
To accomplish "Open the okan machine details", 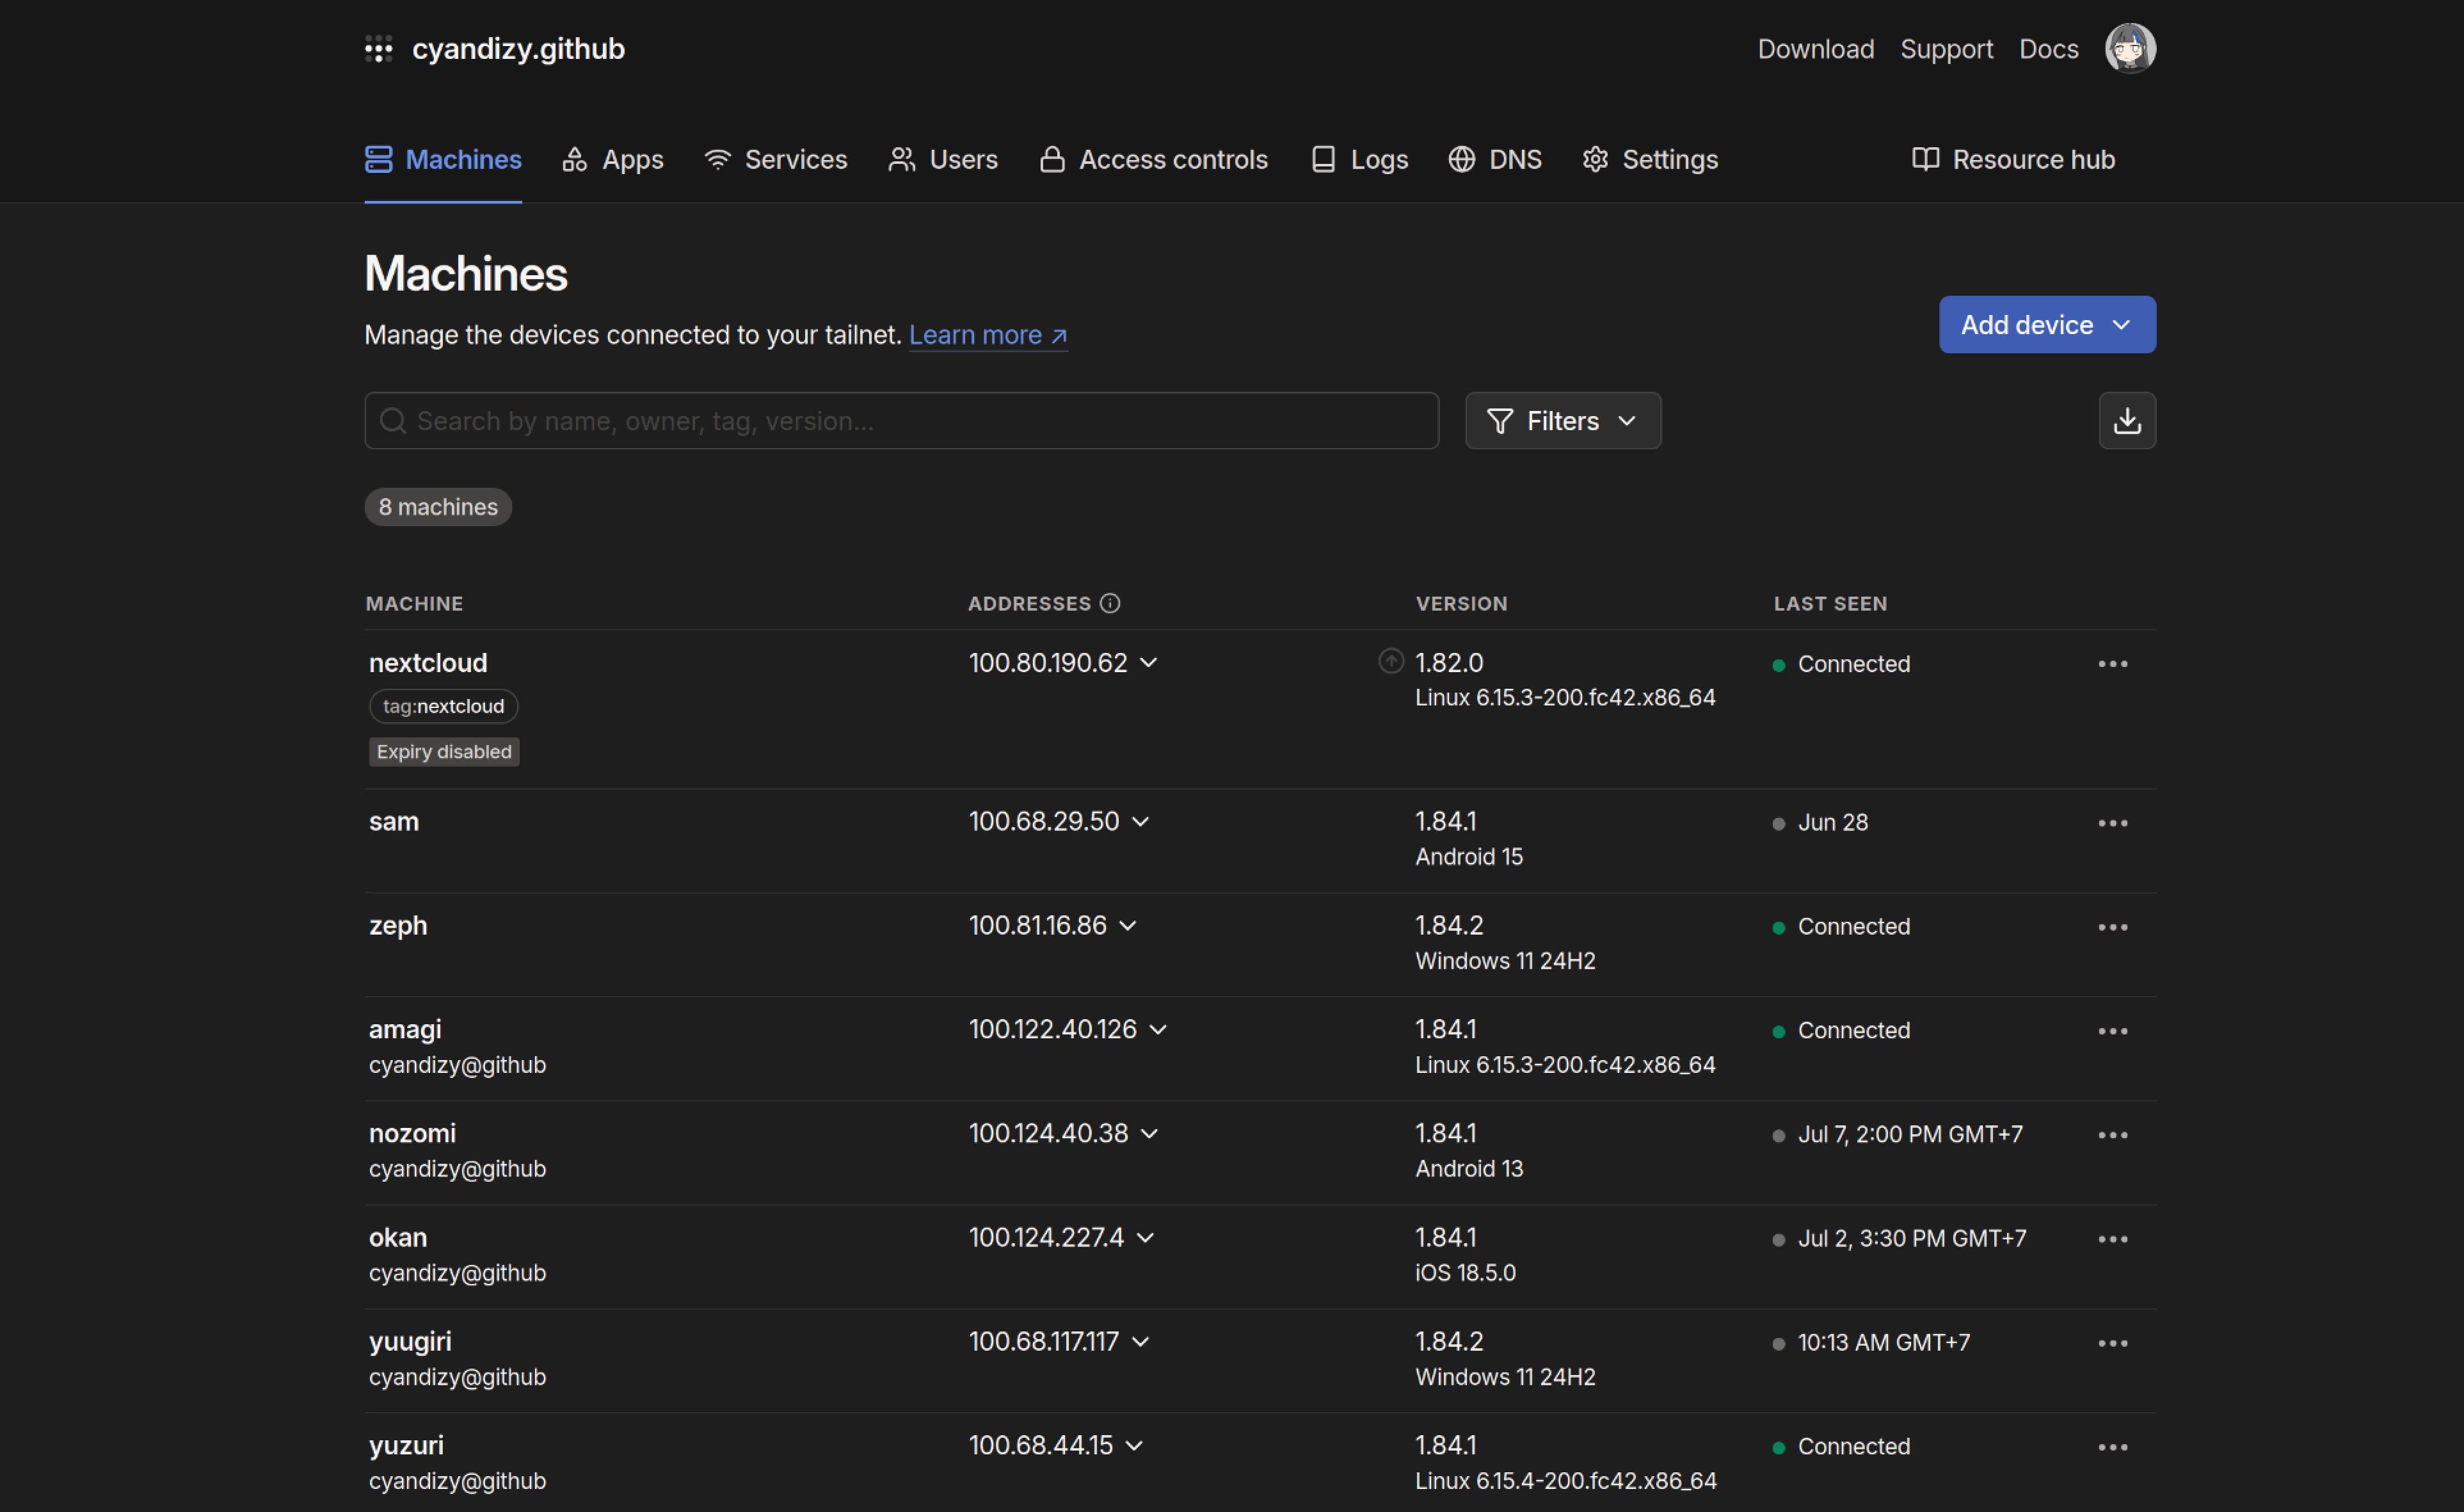I will (398, 1238).
